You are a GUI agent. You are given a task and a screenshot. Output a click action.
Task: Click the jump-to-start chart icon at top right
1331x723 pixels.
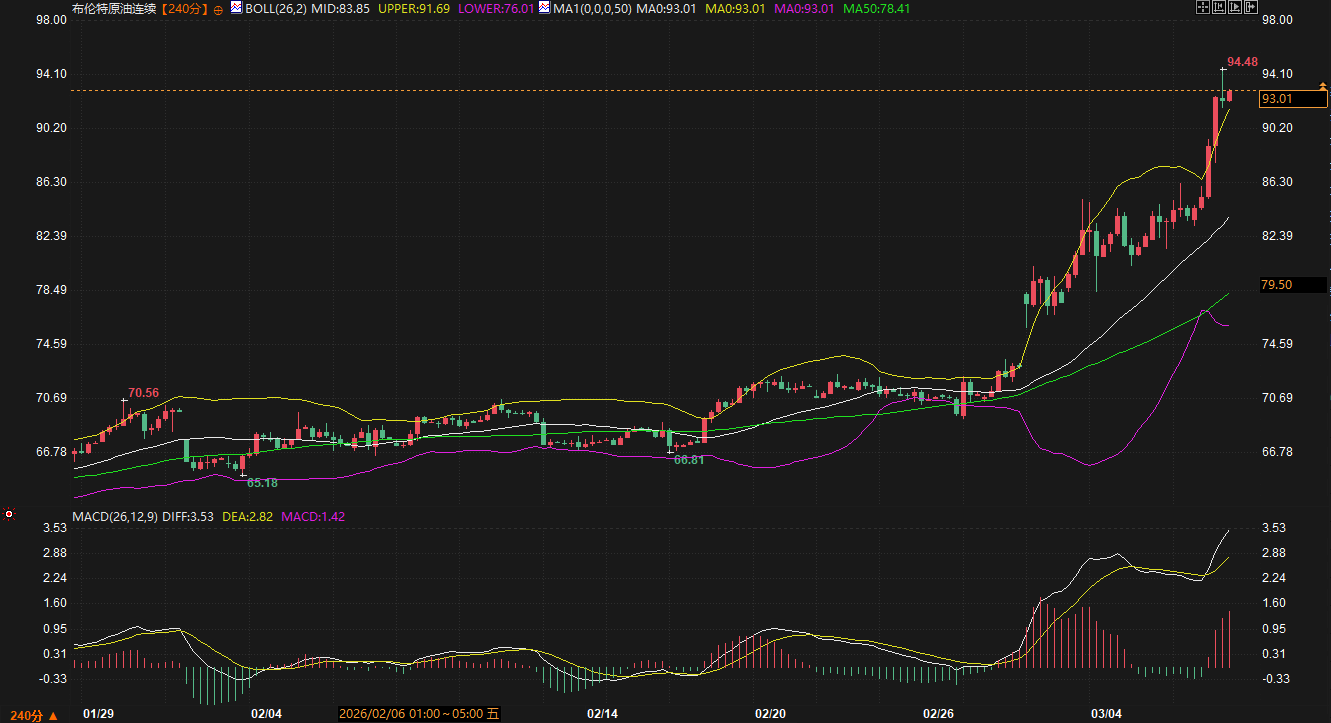(1218, 8)
